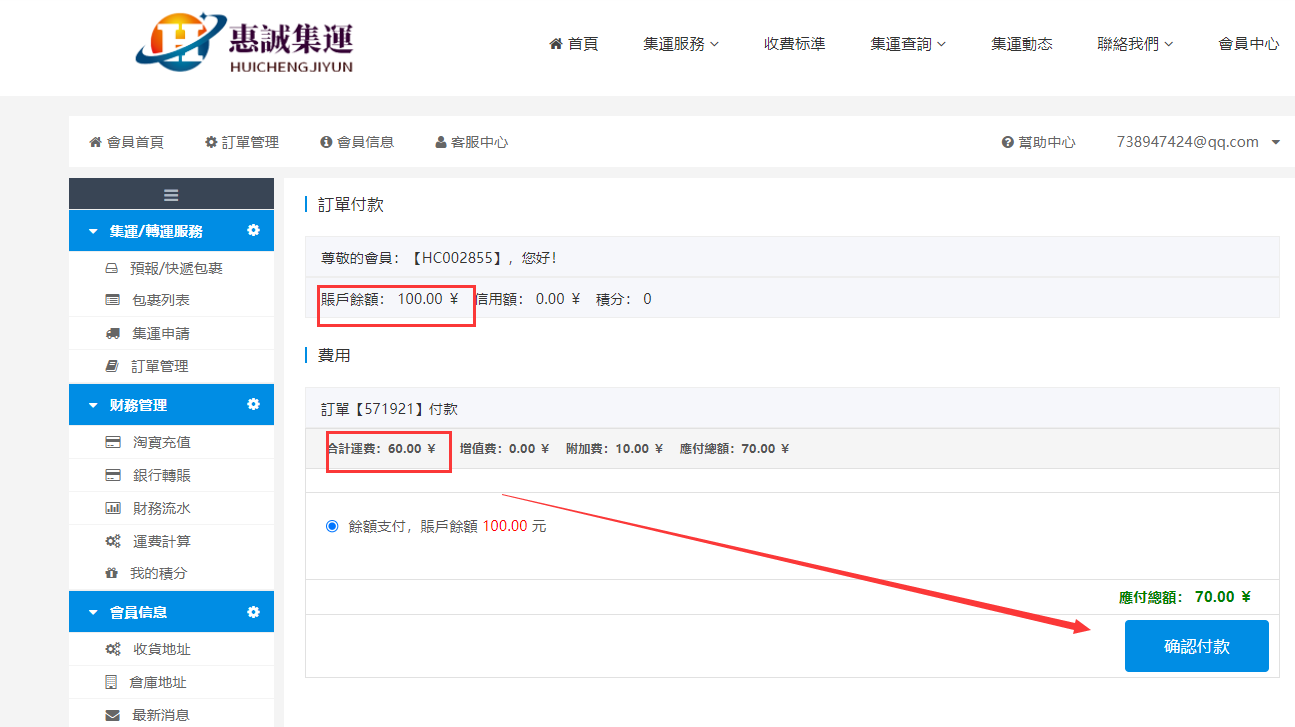Image resolution: width=1295 pixels, height=727 pixels.
Task: Expand the 集運查詢 dropdown menu
Action: pyautogui.click(x=907, y=44)
